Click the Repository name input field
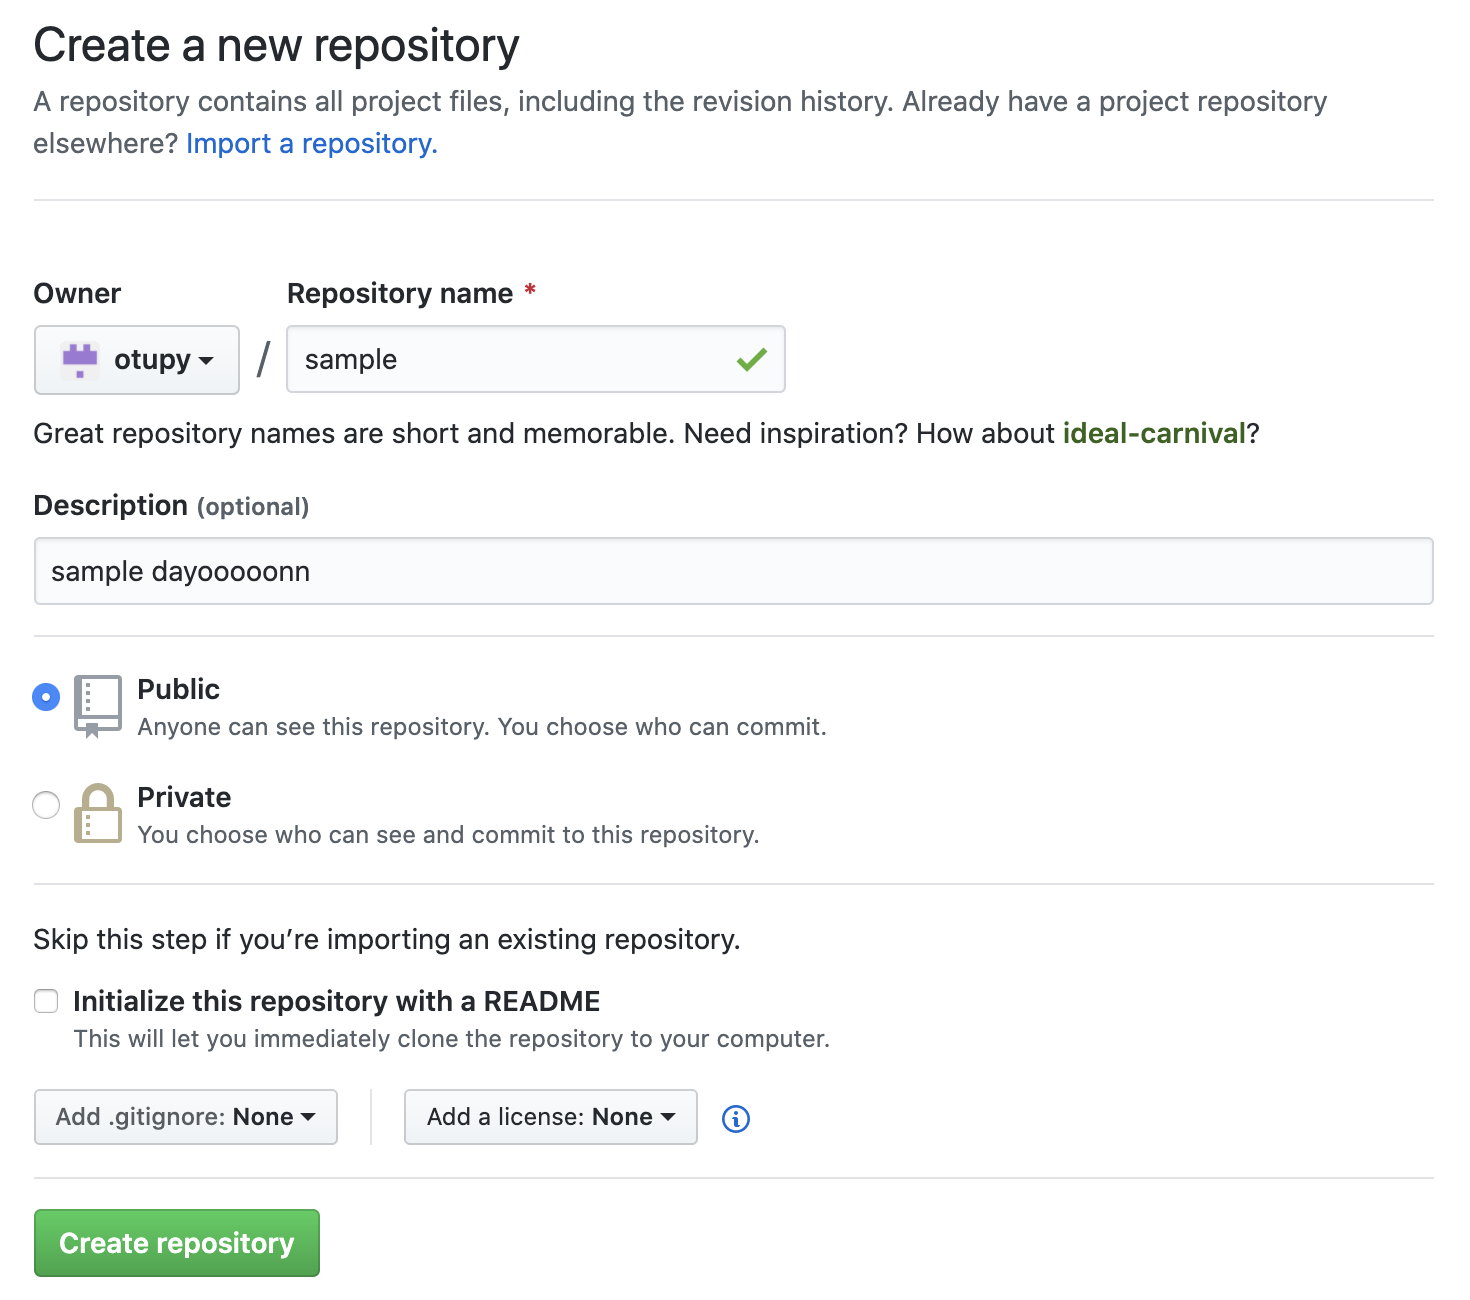Screen dimensions: 1470x1300 click(x=536, y=359)
